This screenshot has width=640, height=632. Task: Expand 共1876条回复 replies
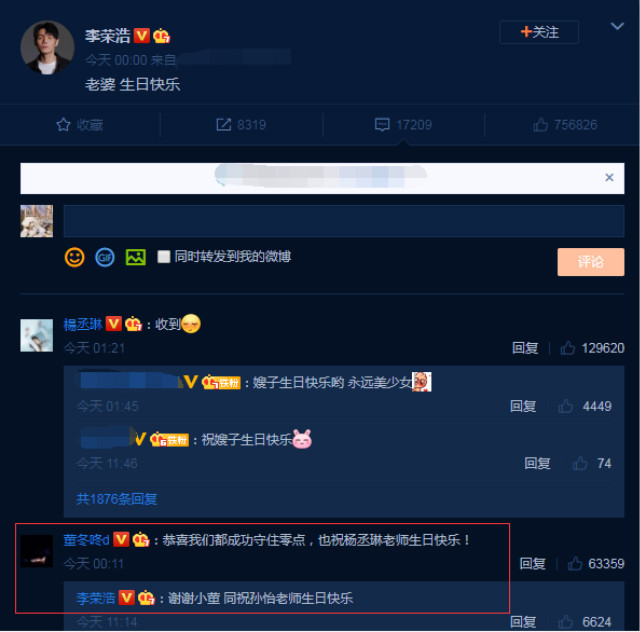coord(117,499)
